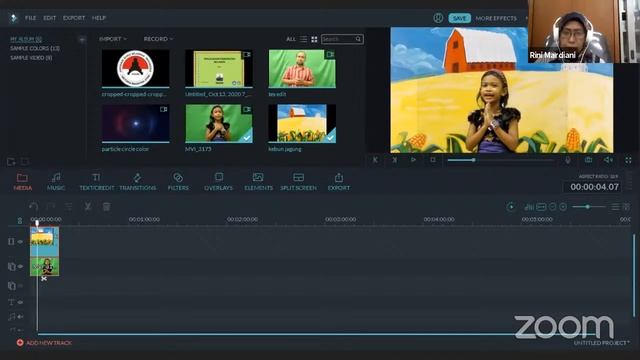The image size is (640, 360).
Task: Click the Filmora app logo
Action: tap(13, 18)
